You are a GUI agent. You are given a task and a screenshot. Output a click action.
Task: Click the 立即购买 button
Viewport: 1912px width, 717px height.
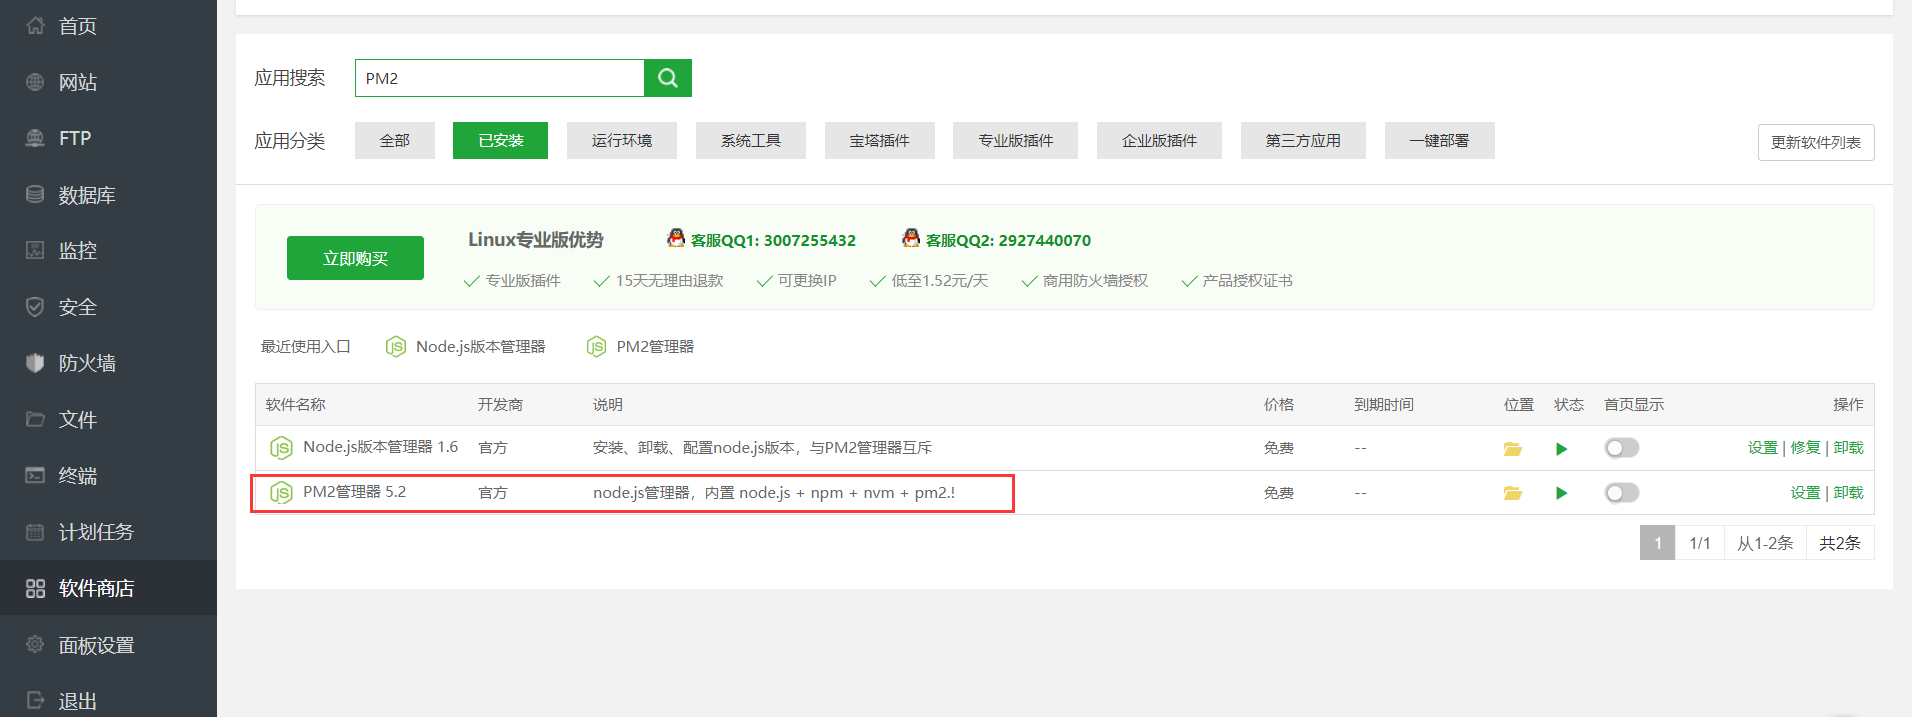pos(355,258)
